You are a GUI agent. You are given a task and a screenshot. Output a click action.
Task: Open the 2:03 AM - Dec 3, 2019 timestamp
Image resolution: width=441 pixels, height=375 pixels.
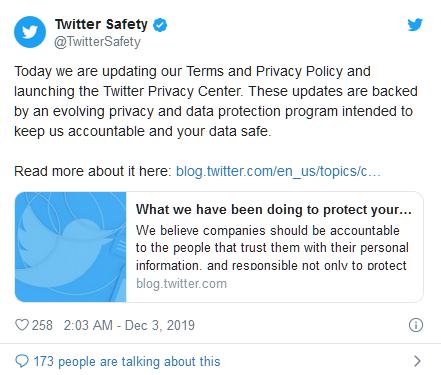[129, 325]
